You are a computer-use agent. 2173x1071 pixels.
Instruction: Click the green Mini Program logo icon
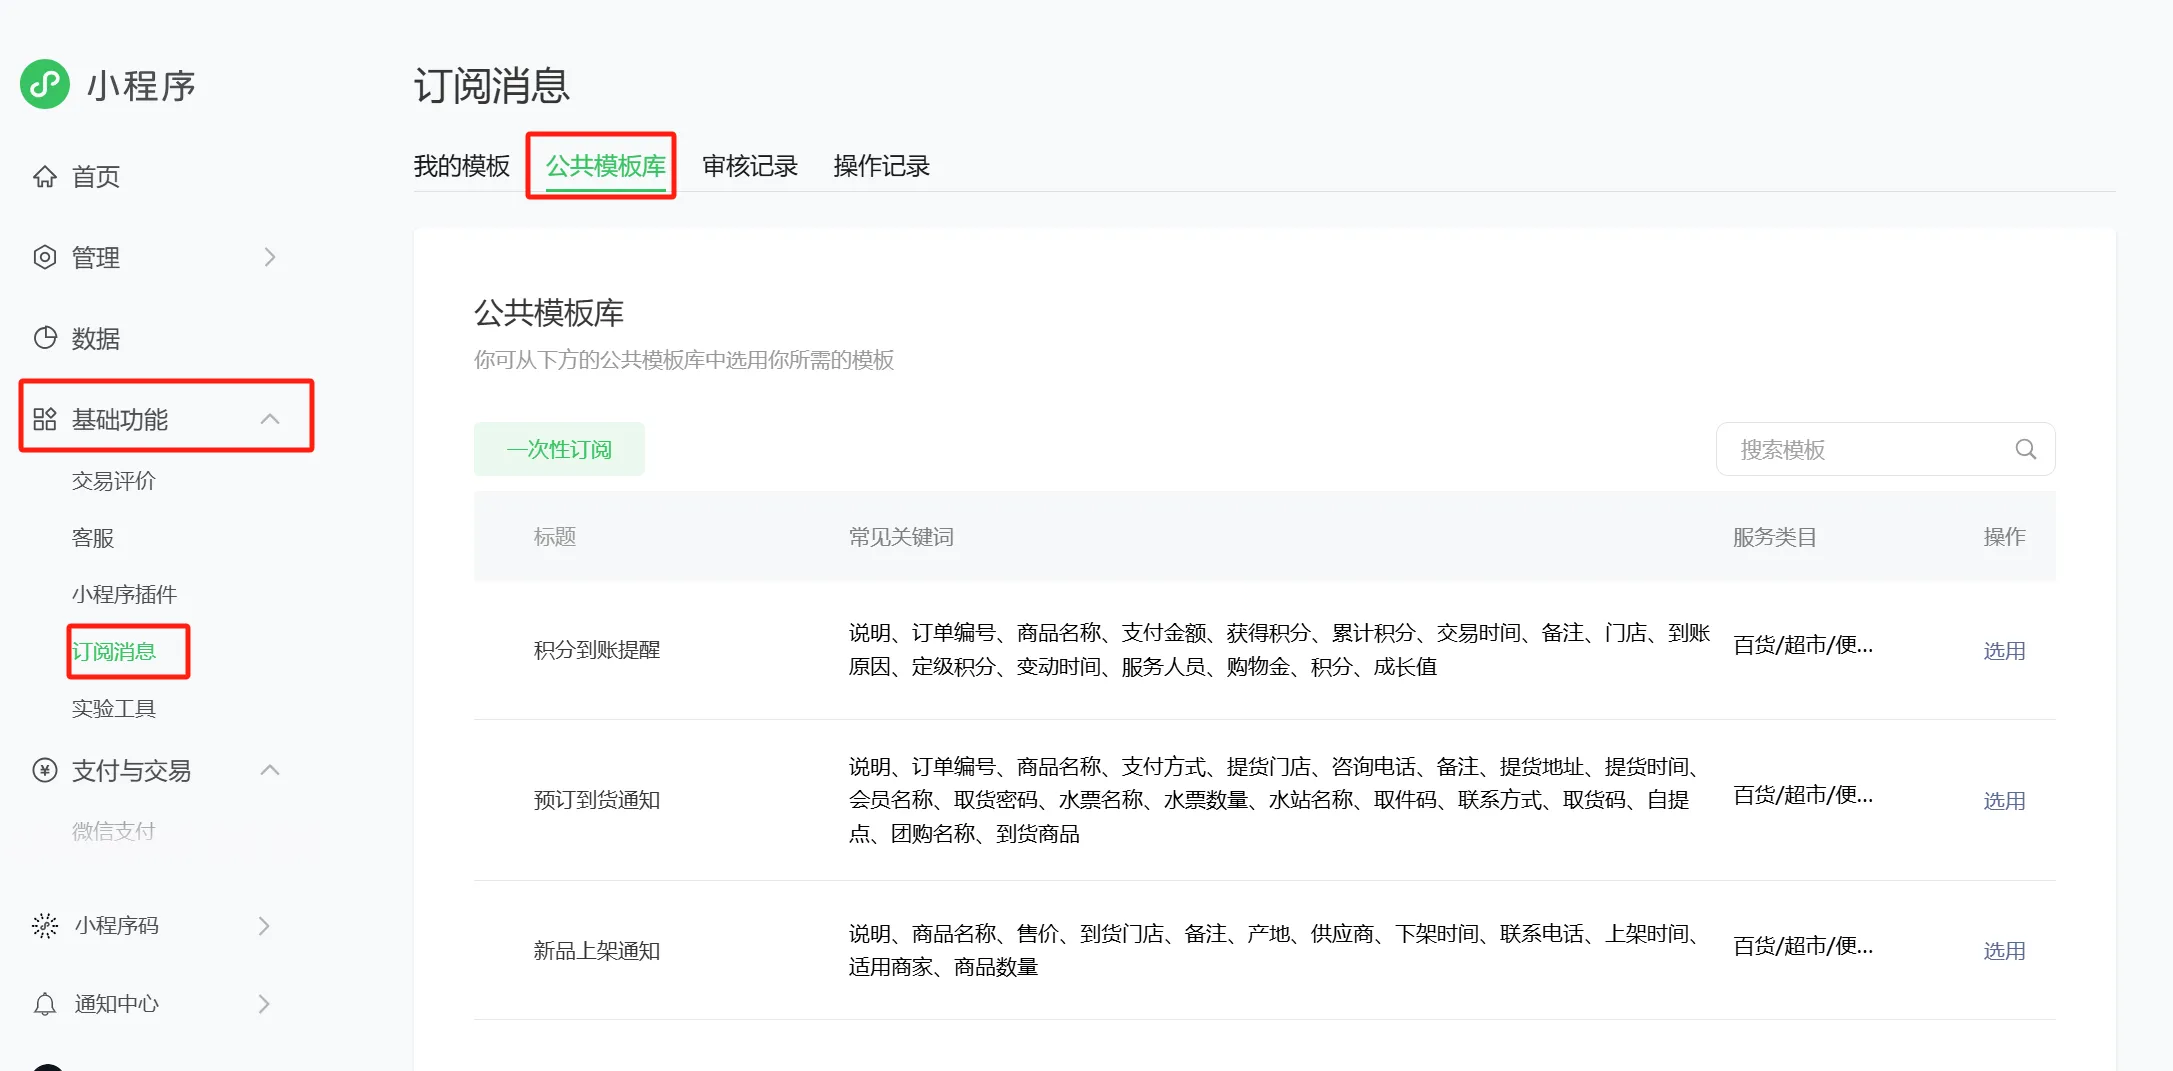[x=45, y=84]
